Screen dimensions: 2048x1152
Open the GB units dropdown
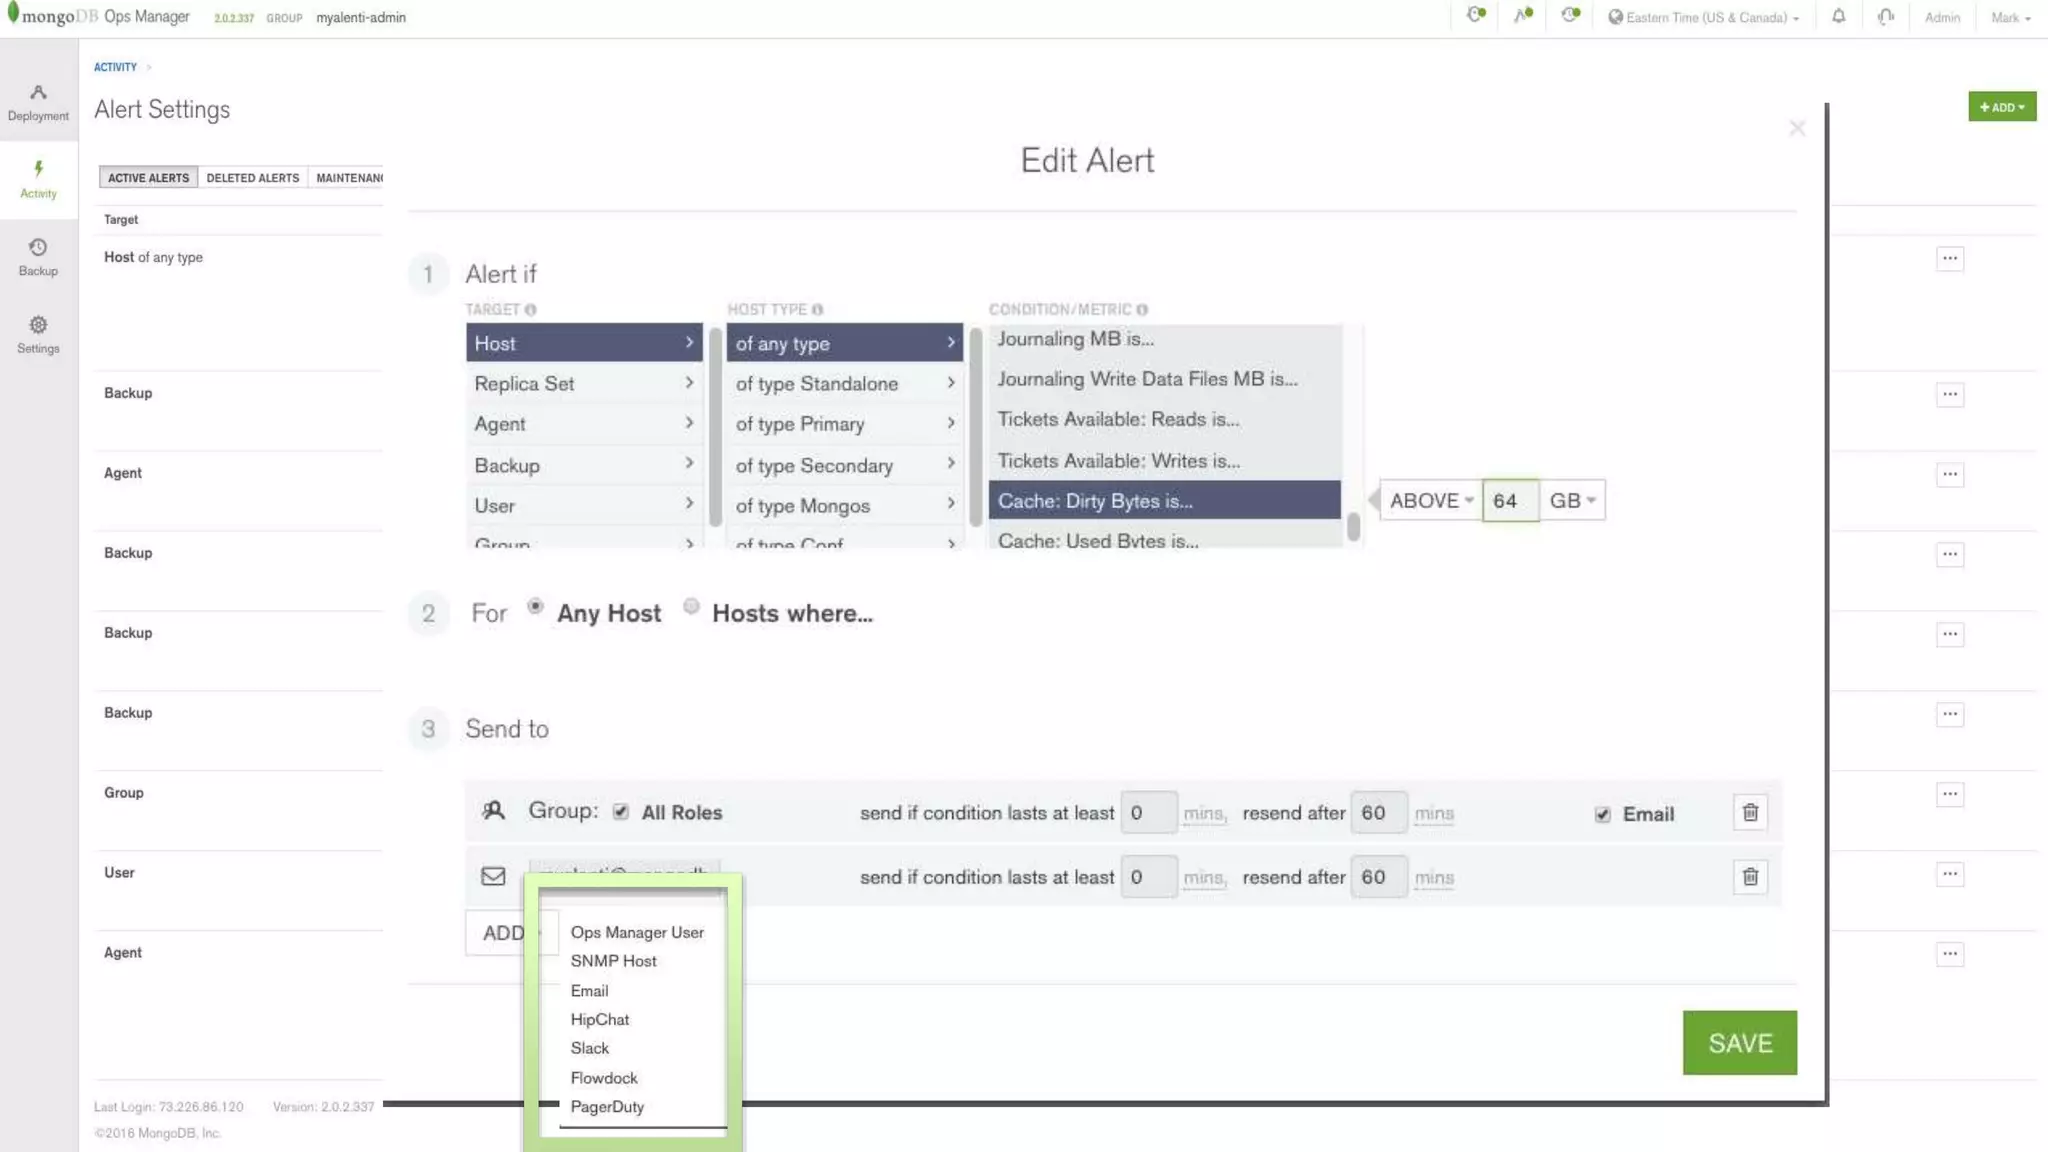coord(1572,501)
